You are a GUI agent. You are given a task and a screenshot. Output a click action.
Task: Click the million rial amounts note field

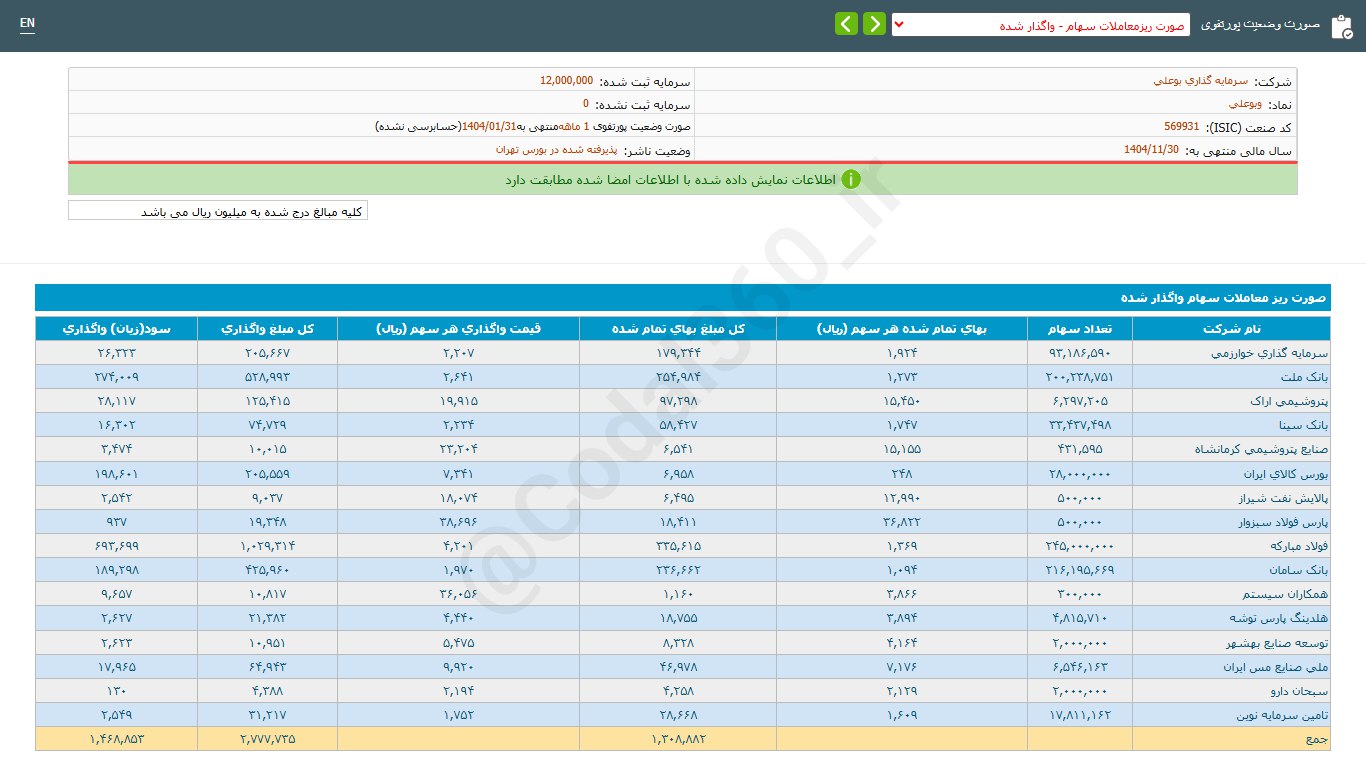click(218, 211)
